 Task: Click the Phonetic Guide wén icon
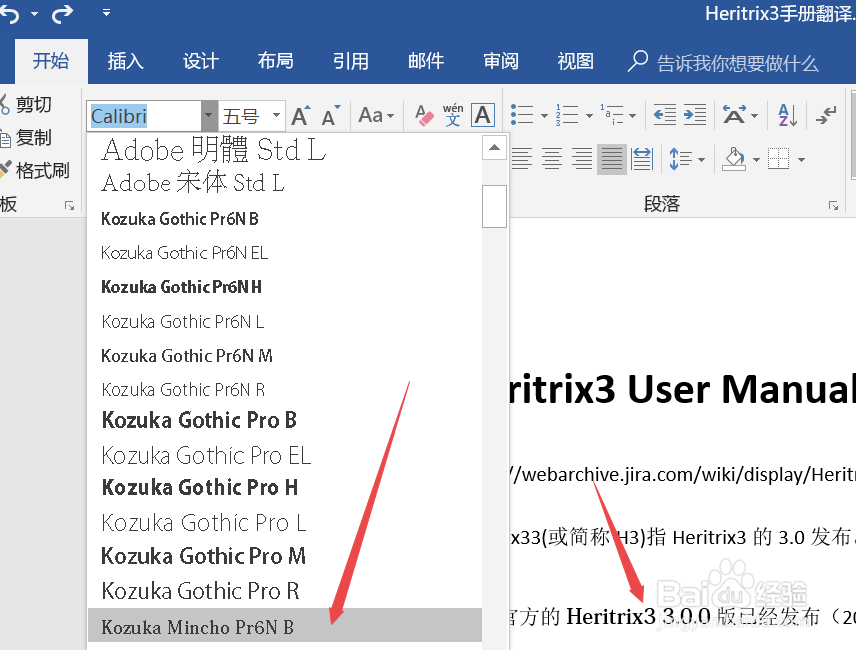coord(453,115)
